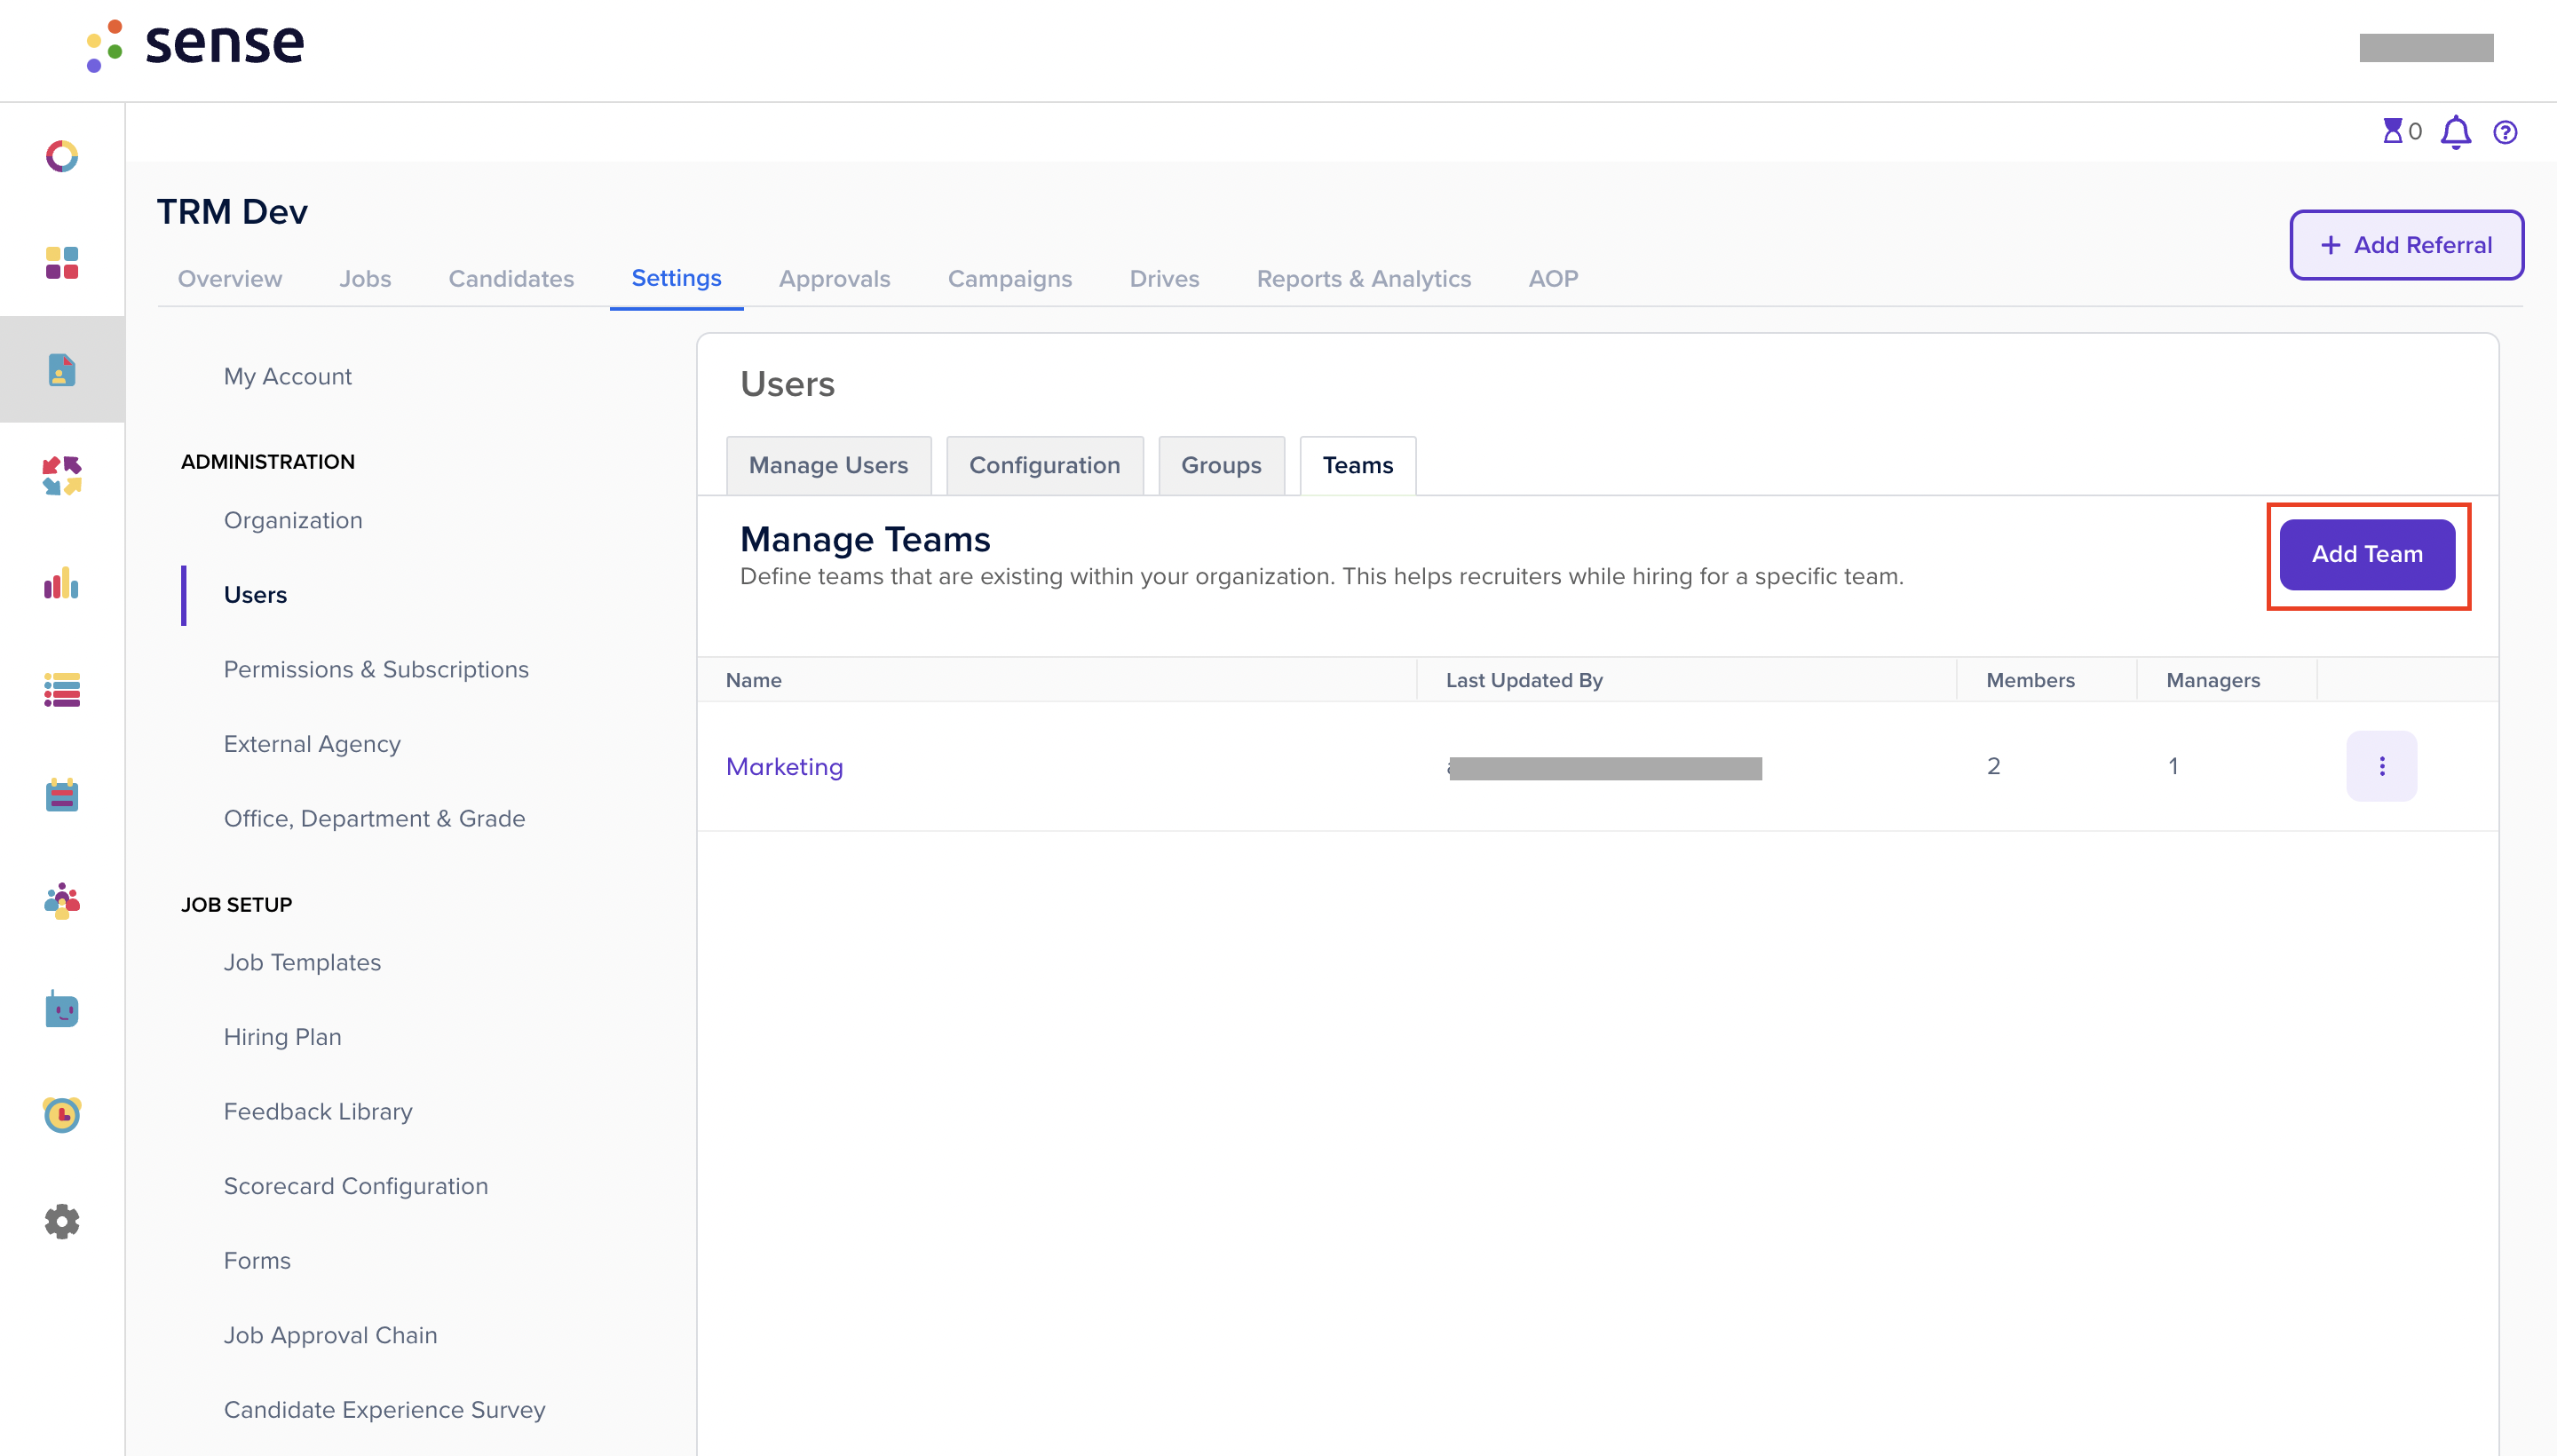Switch to the Manage Users sub-tab

(x=829, y=465)
